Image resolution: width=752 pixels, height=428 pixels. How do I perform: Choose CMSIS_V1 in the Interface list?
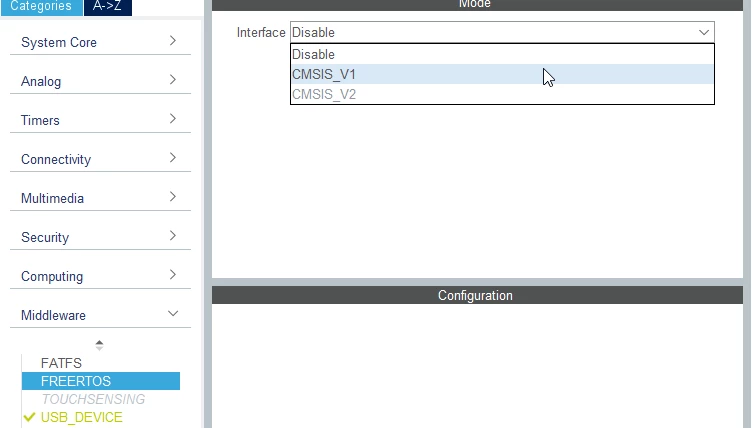[x=502, y=74]
